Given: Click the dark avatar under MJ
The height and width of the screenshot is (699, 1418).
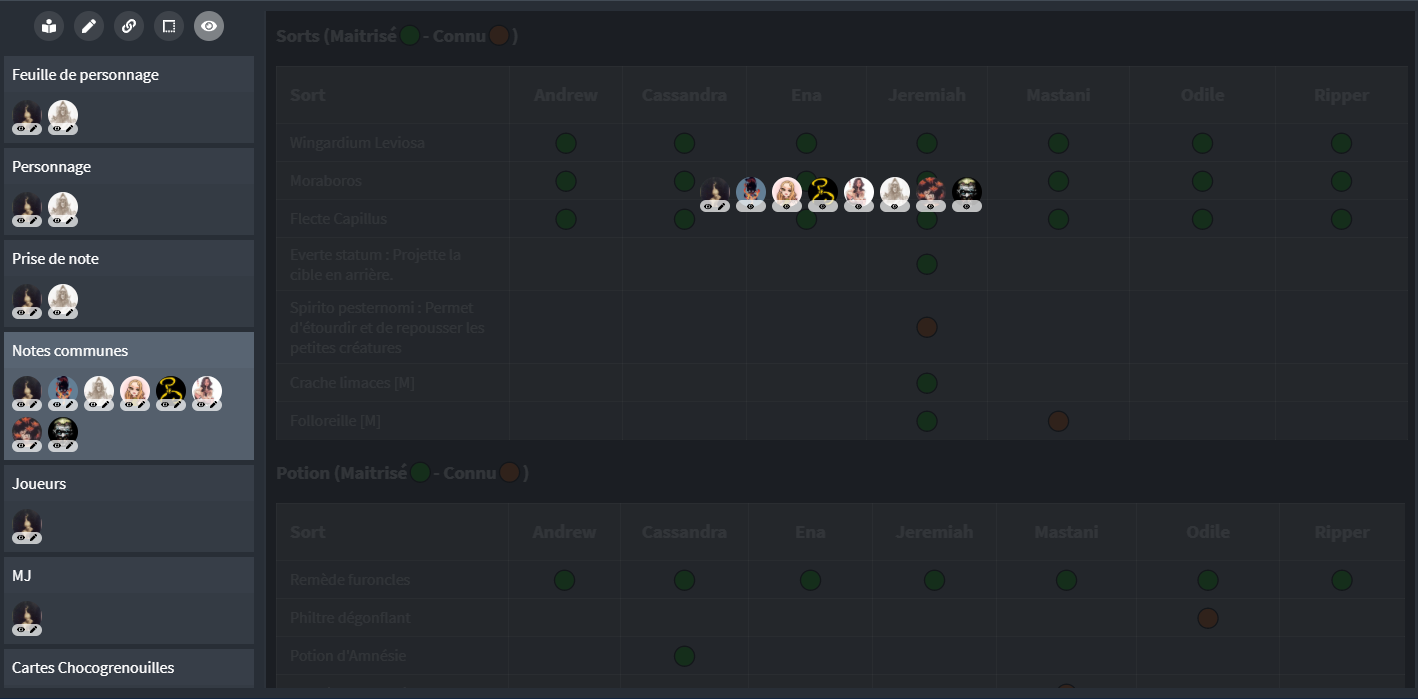Looking at the screenshot, I should click(27, 615).
